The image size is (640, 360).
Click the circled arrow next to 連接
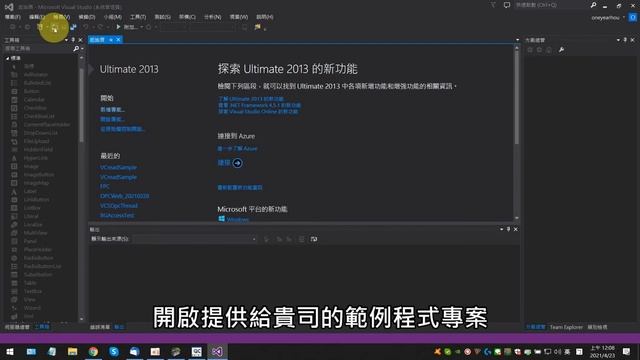[237, 163]
